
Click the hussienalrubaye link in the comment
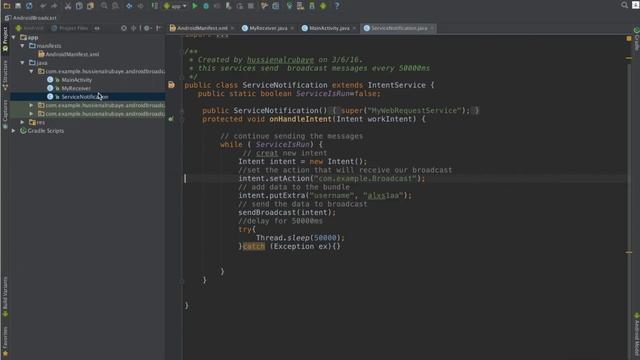[x=280, y=60]
